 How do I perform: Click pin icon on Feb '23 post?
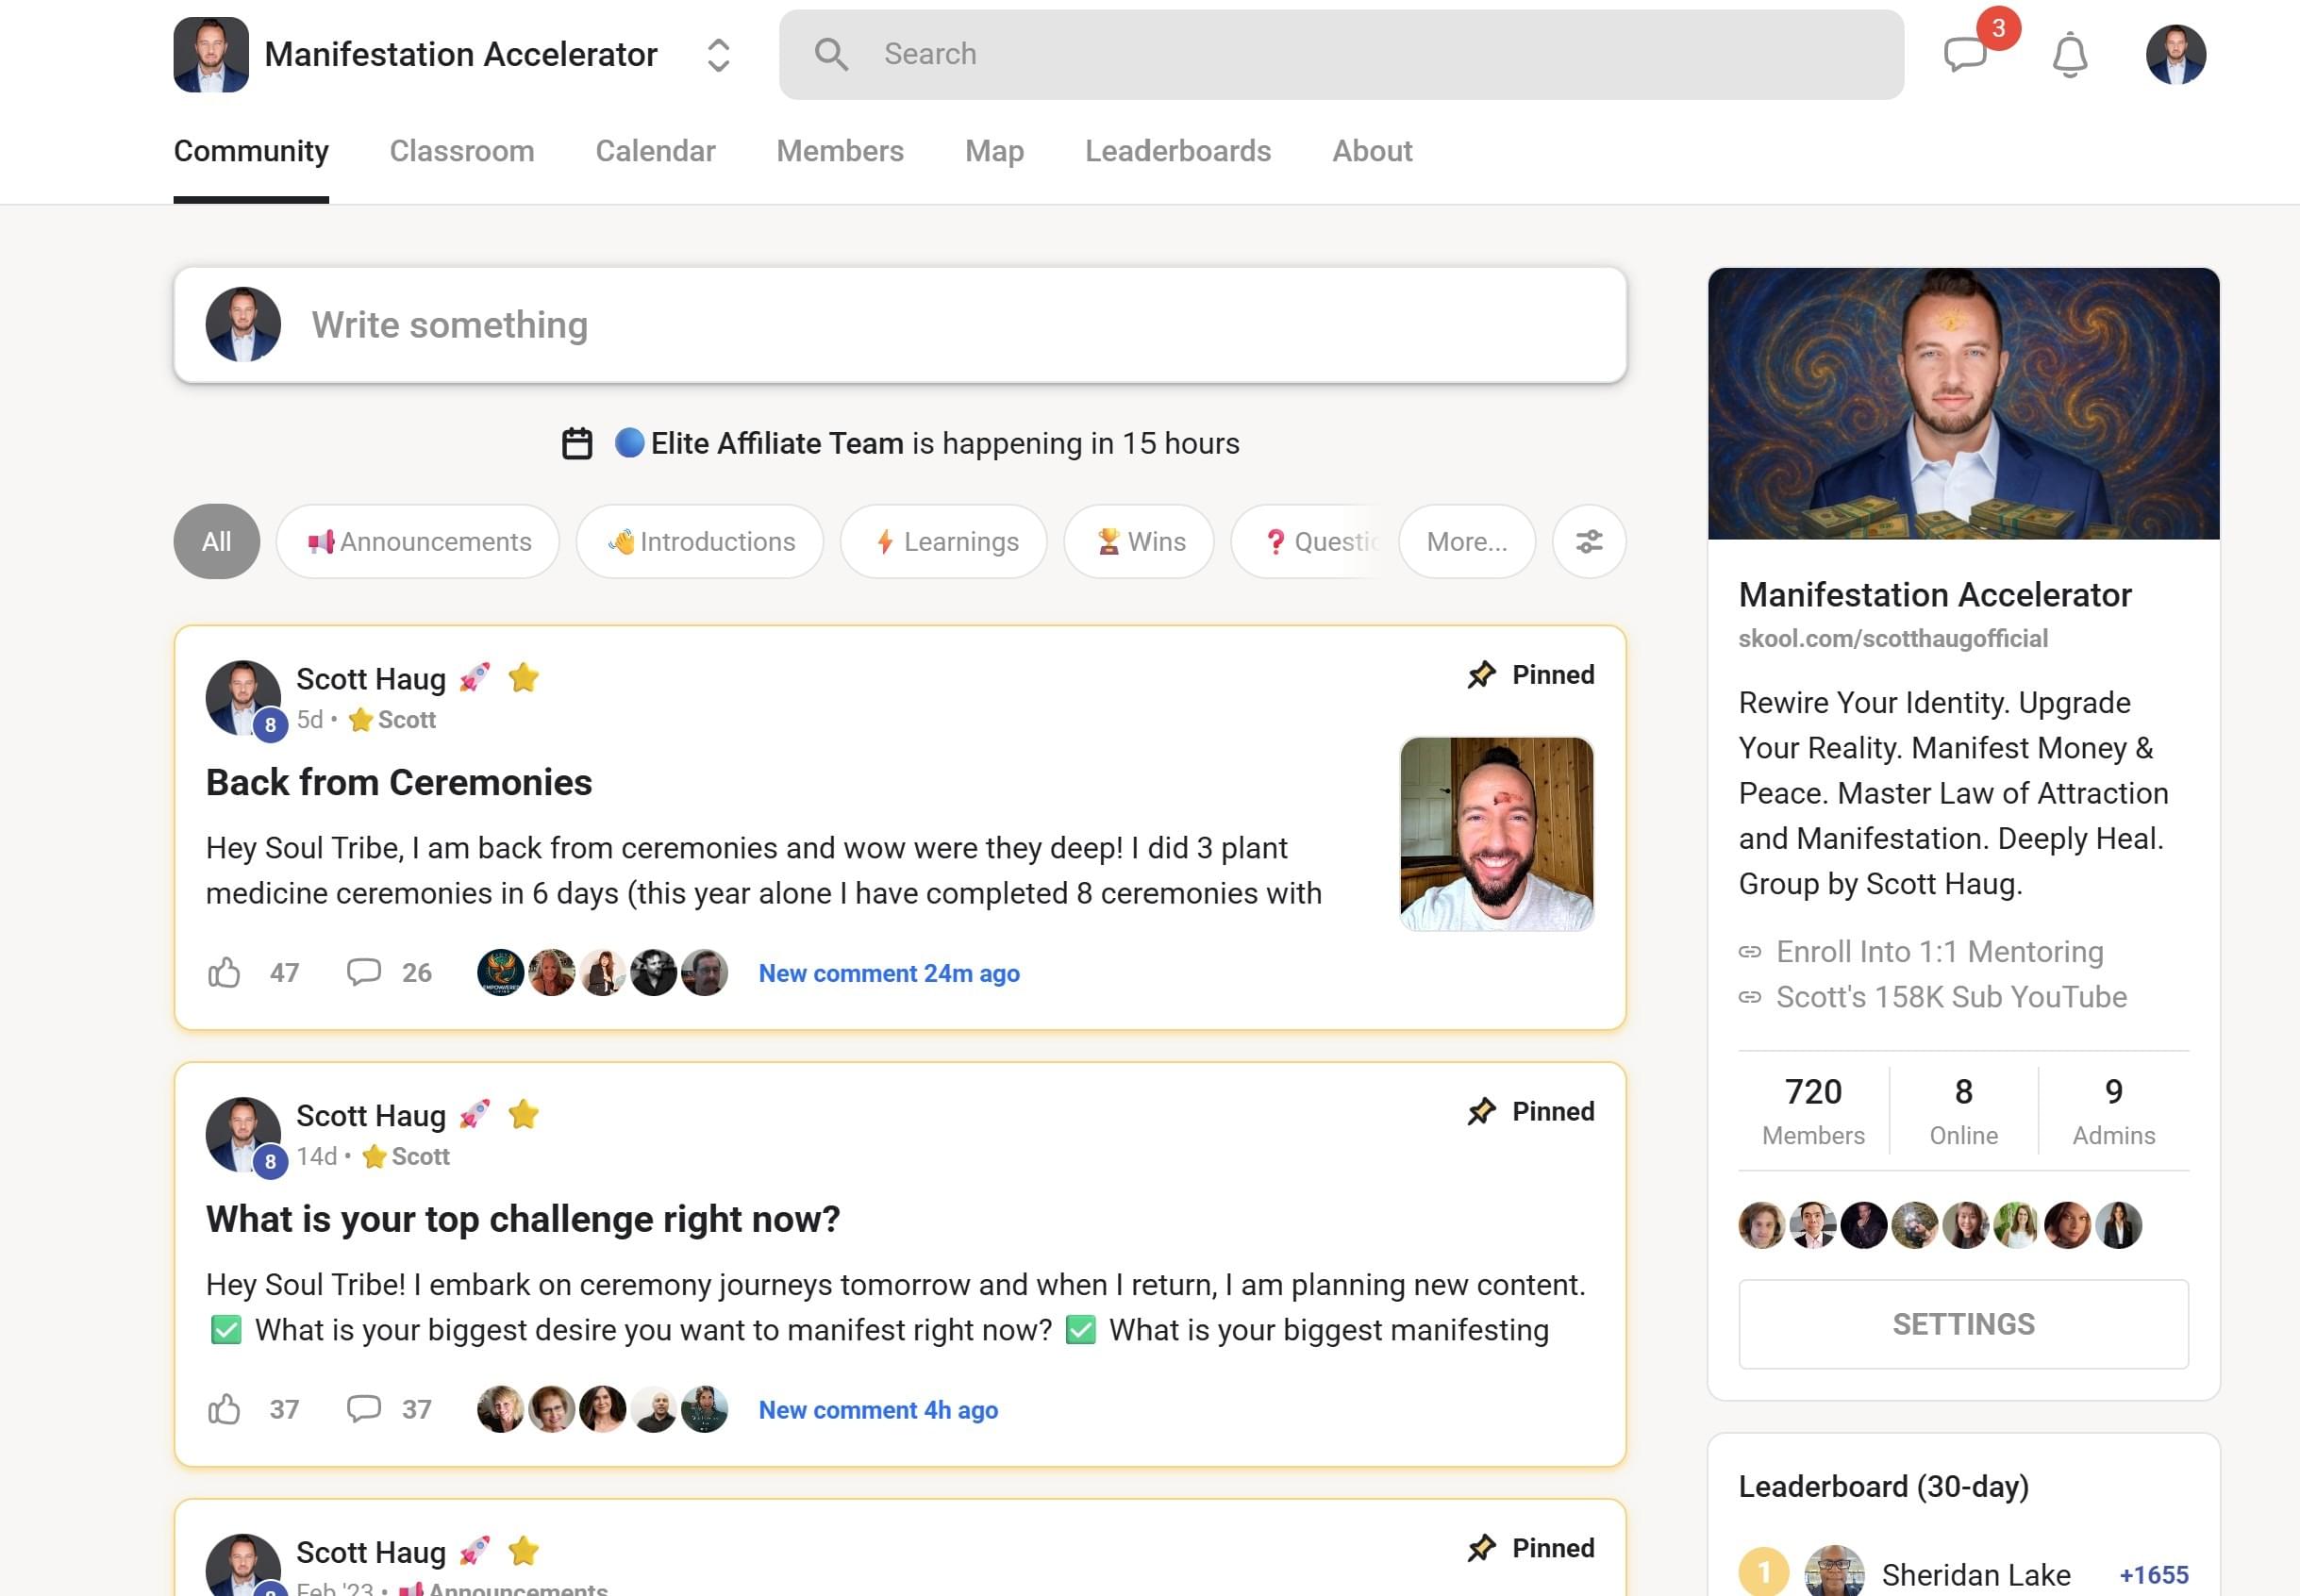click(x=1482, y=1549)
